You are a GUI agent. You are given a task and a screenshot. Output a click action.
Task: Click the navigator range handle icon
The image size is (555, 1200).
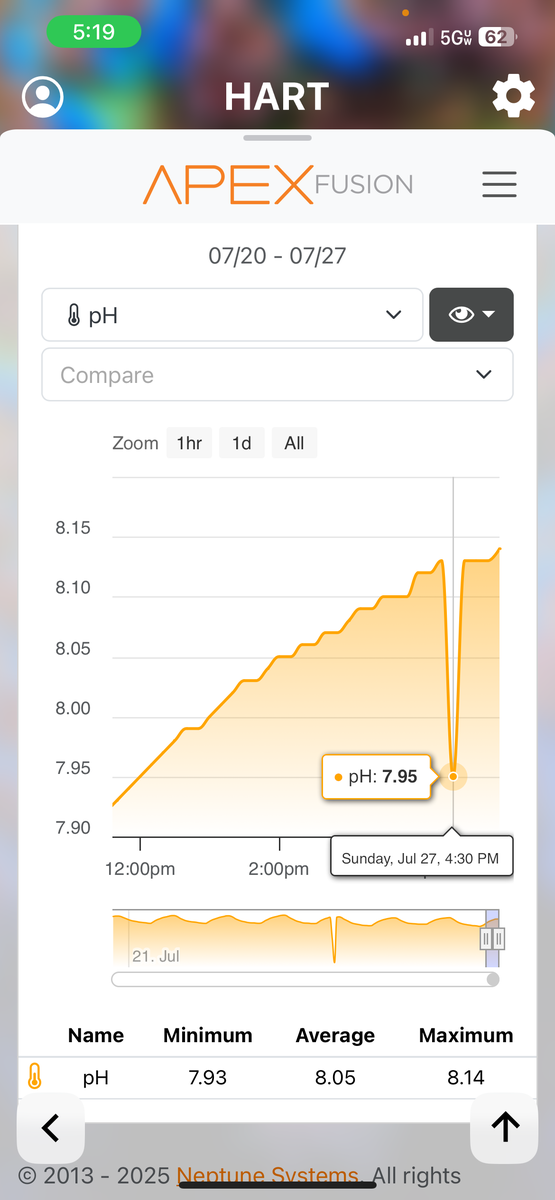click(492, 938)
